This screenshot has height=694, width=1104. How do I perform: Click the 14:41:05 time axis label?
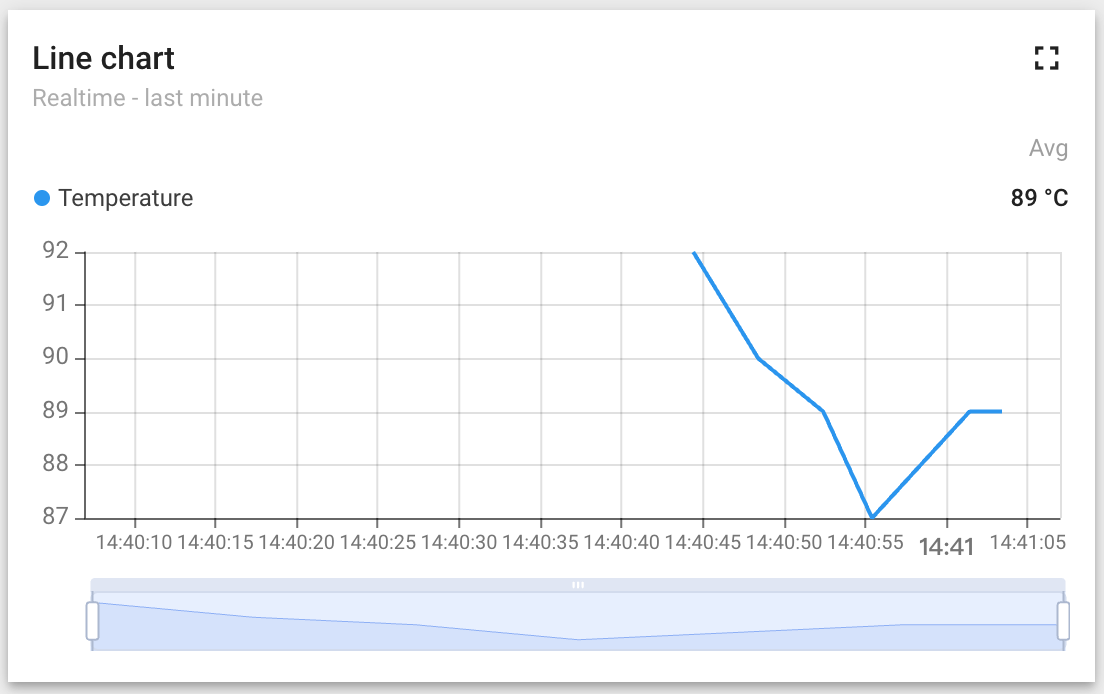[1027, 543]
